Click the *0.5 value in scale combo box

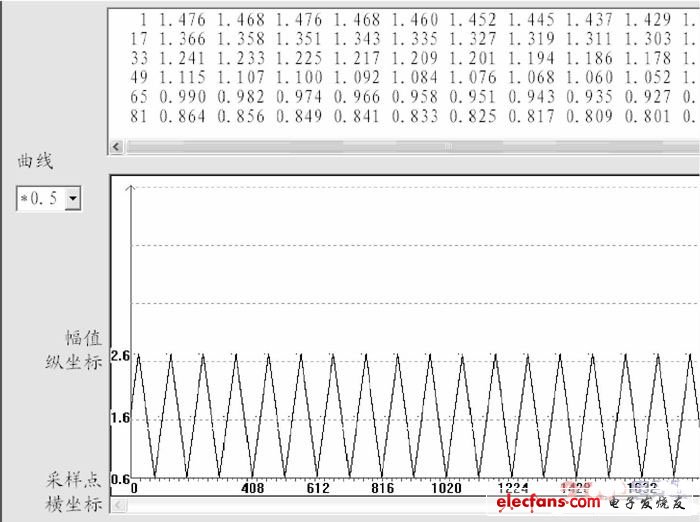pyautogui.click(x=39, y=200)
